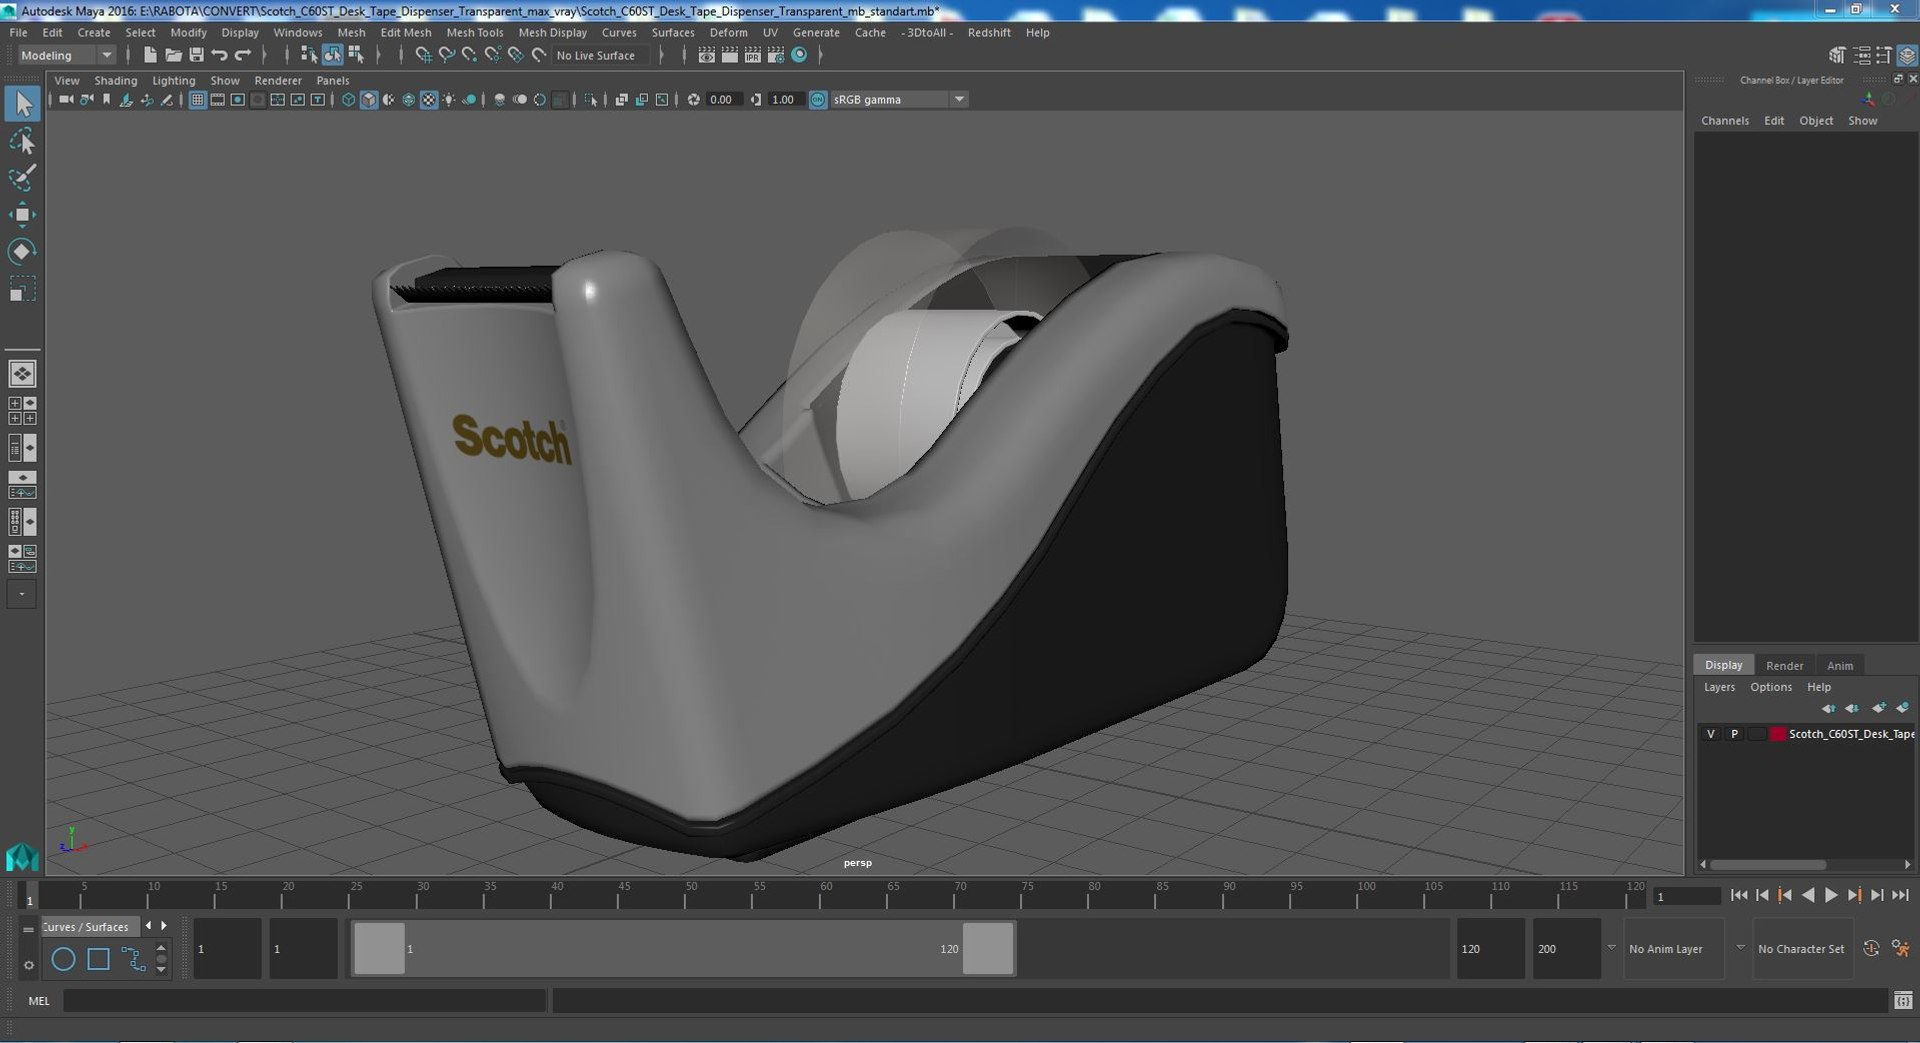Open scene with folder icon

point(173,55)
